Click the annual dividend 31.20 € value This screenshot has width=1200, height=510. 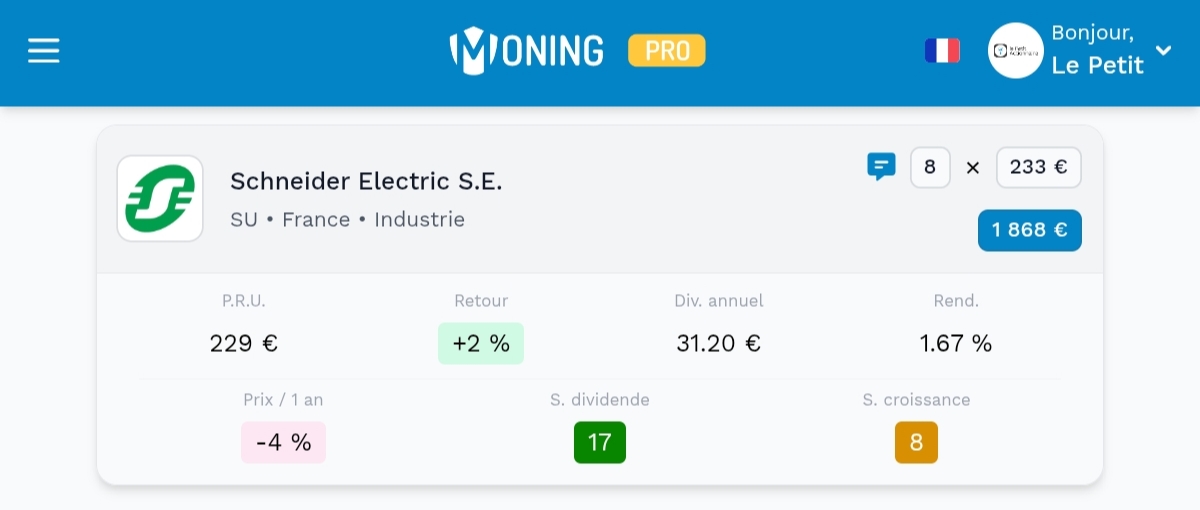pos(718,344)
